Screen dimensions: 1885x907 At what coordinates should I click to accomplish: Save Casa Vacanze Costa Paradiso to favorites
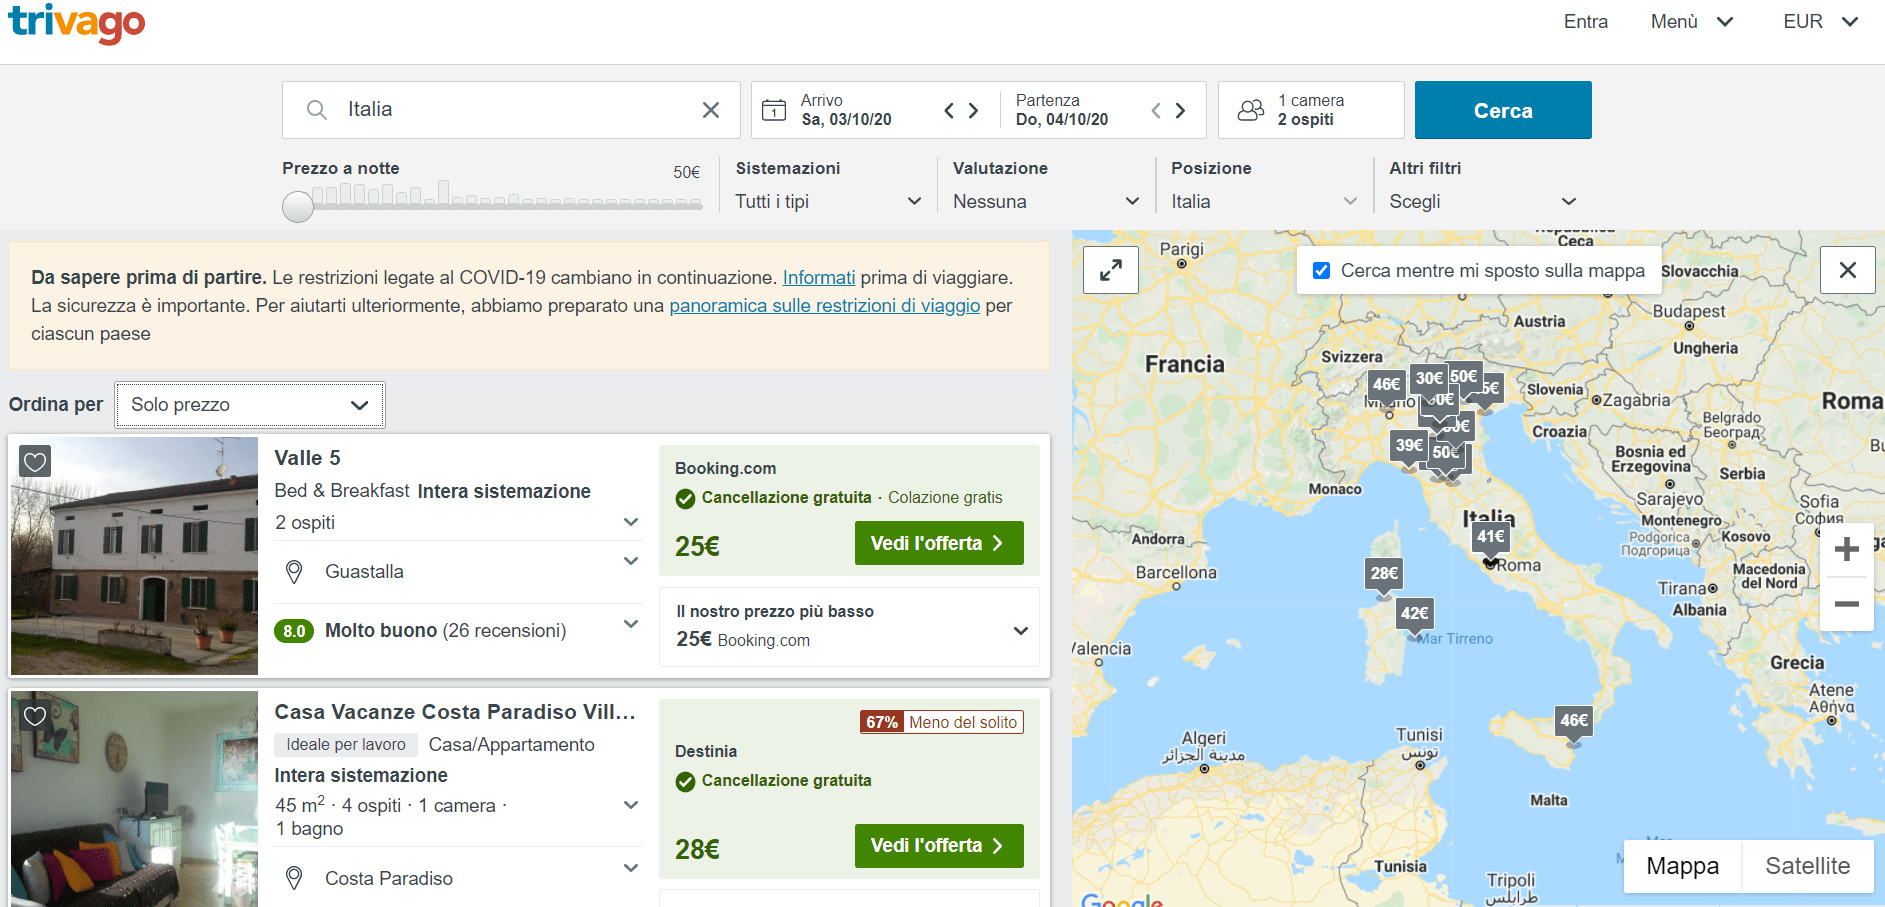point(35,716)
